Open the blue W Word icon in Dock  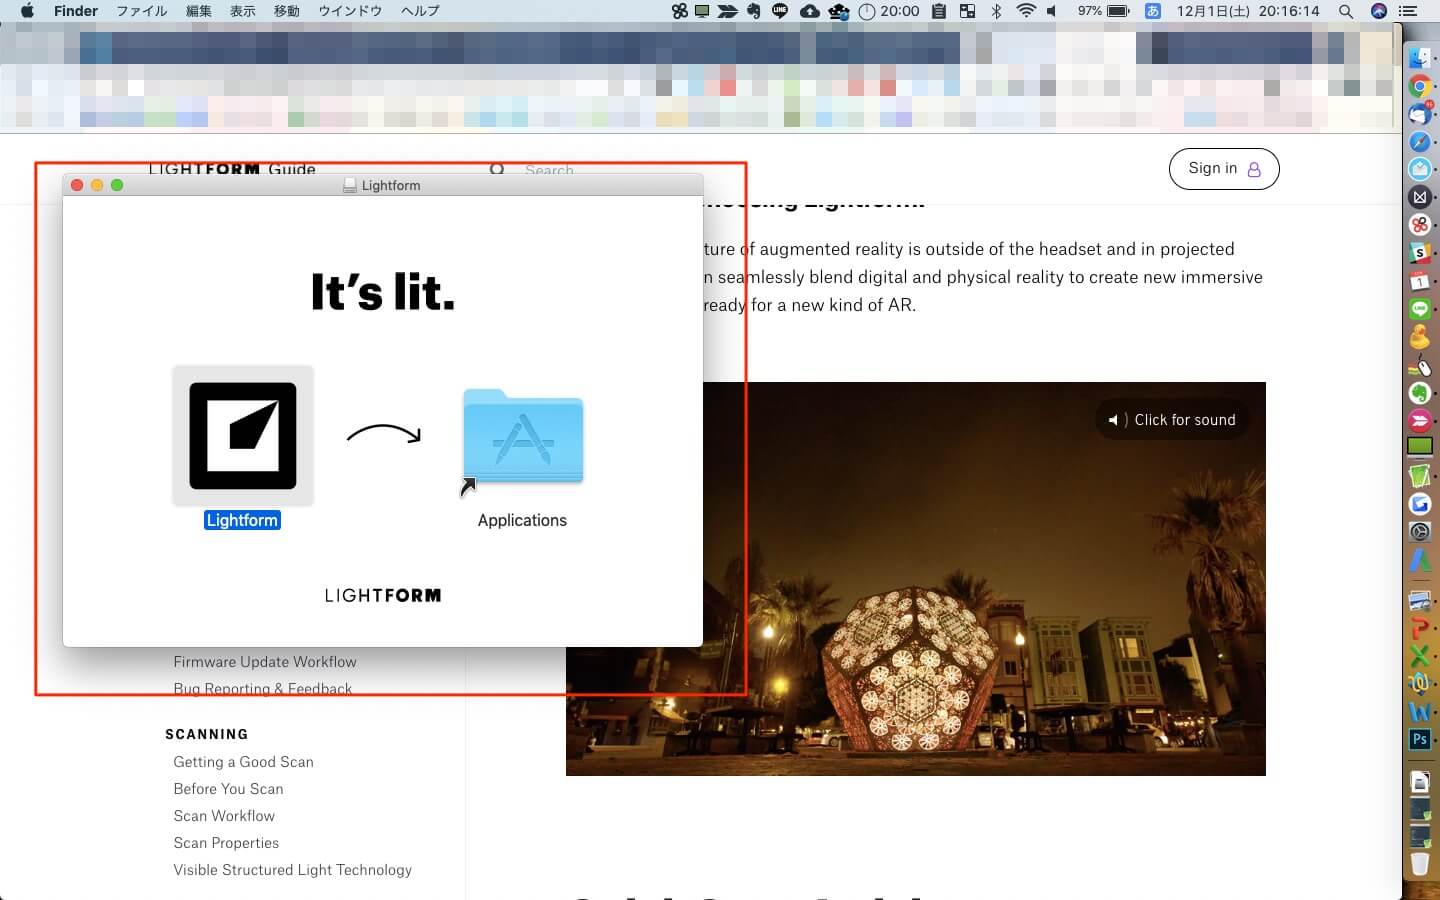(1419, 712)
